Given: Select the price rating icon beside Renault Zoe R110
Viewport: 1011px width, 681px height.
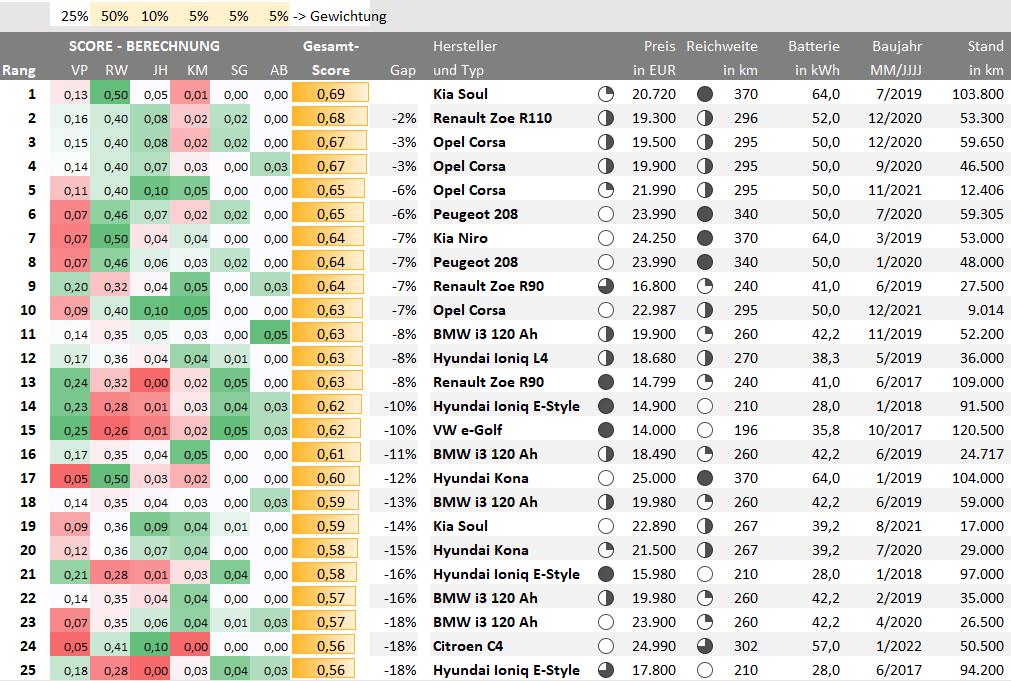Looking at the screenshot, I should click(x=606, y=118).
